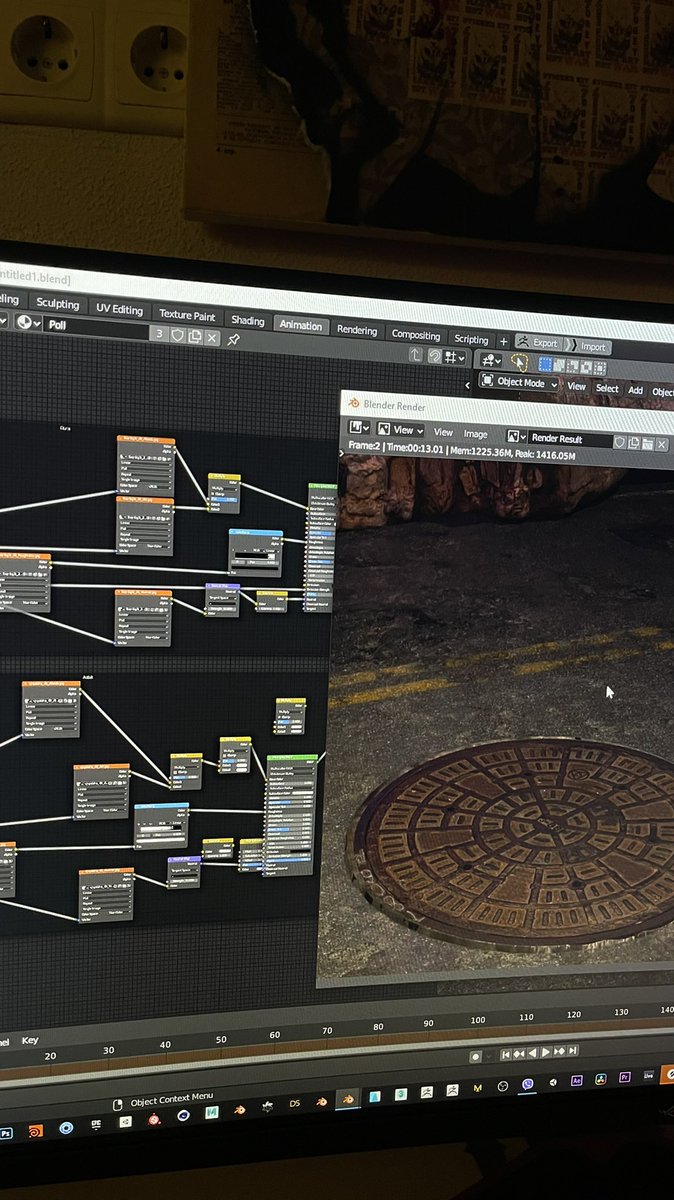Select the Animation workspace tab
The image size is (674, 1200).
point(301,325)
